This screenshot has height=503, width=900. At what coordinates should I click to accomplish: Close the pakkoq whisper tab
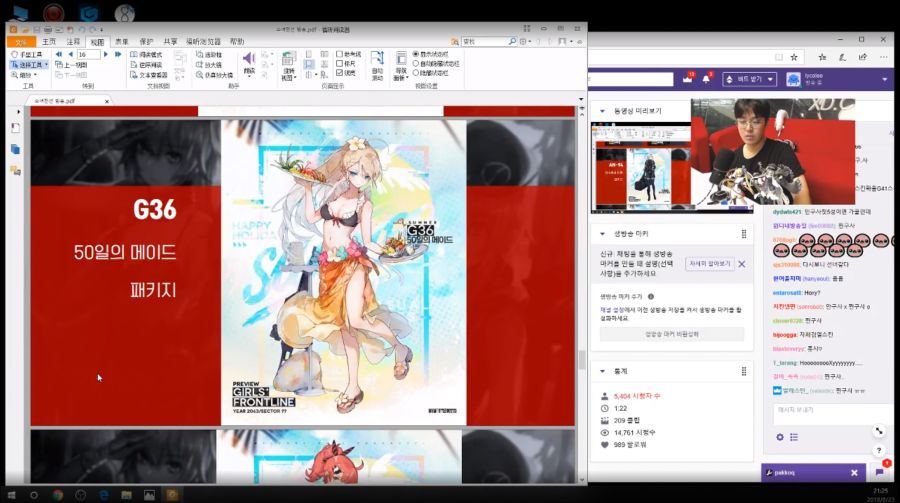pos(854,473)
